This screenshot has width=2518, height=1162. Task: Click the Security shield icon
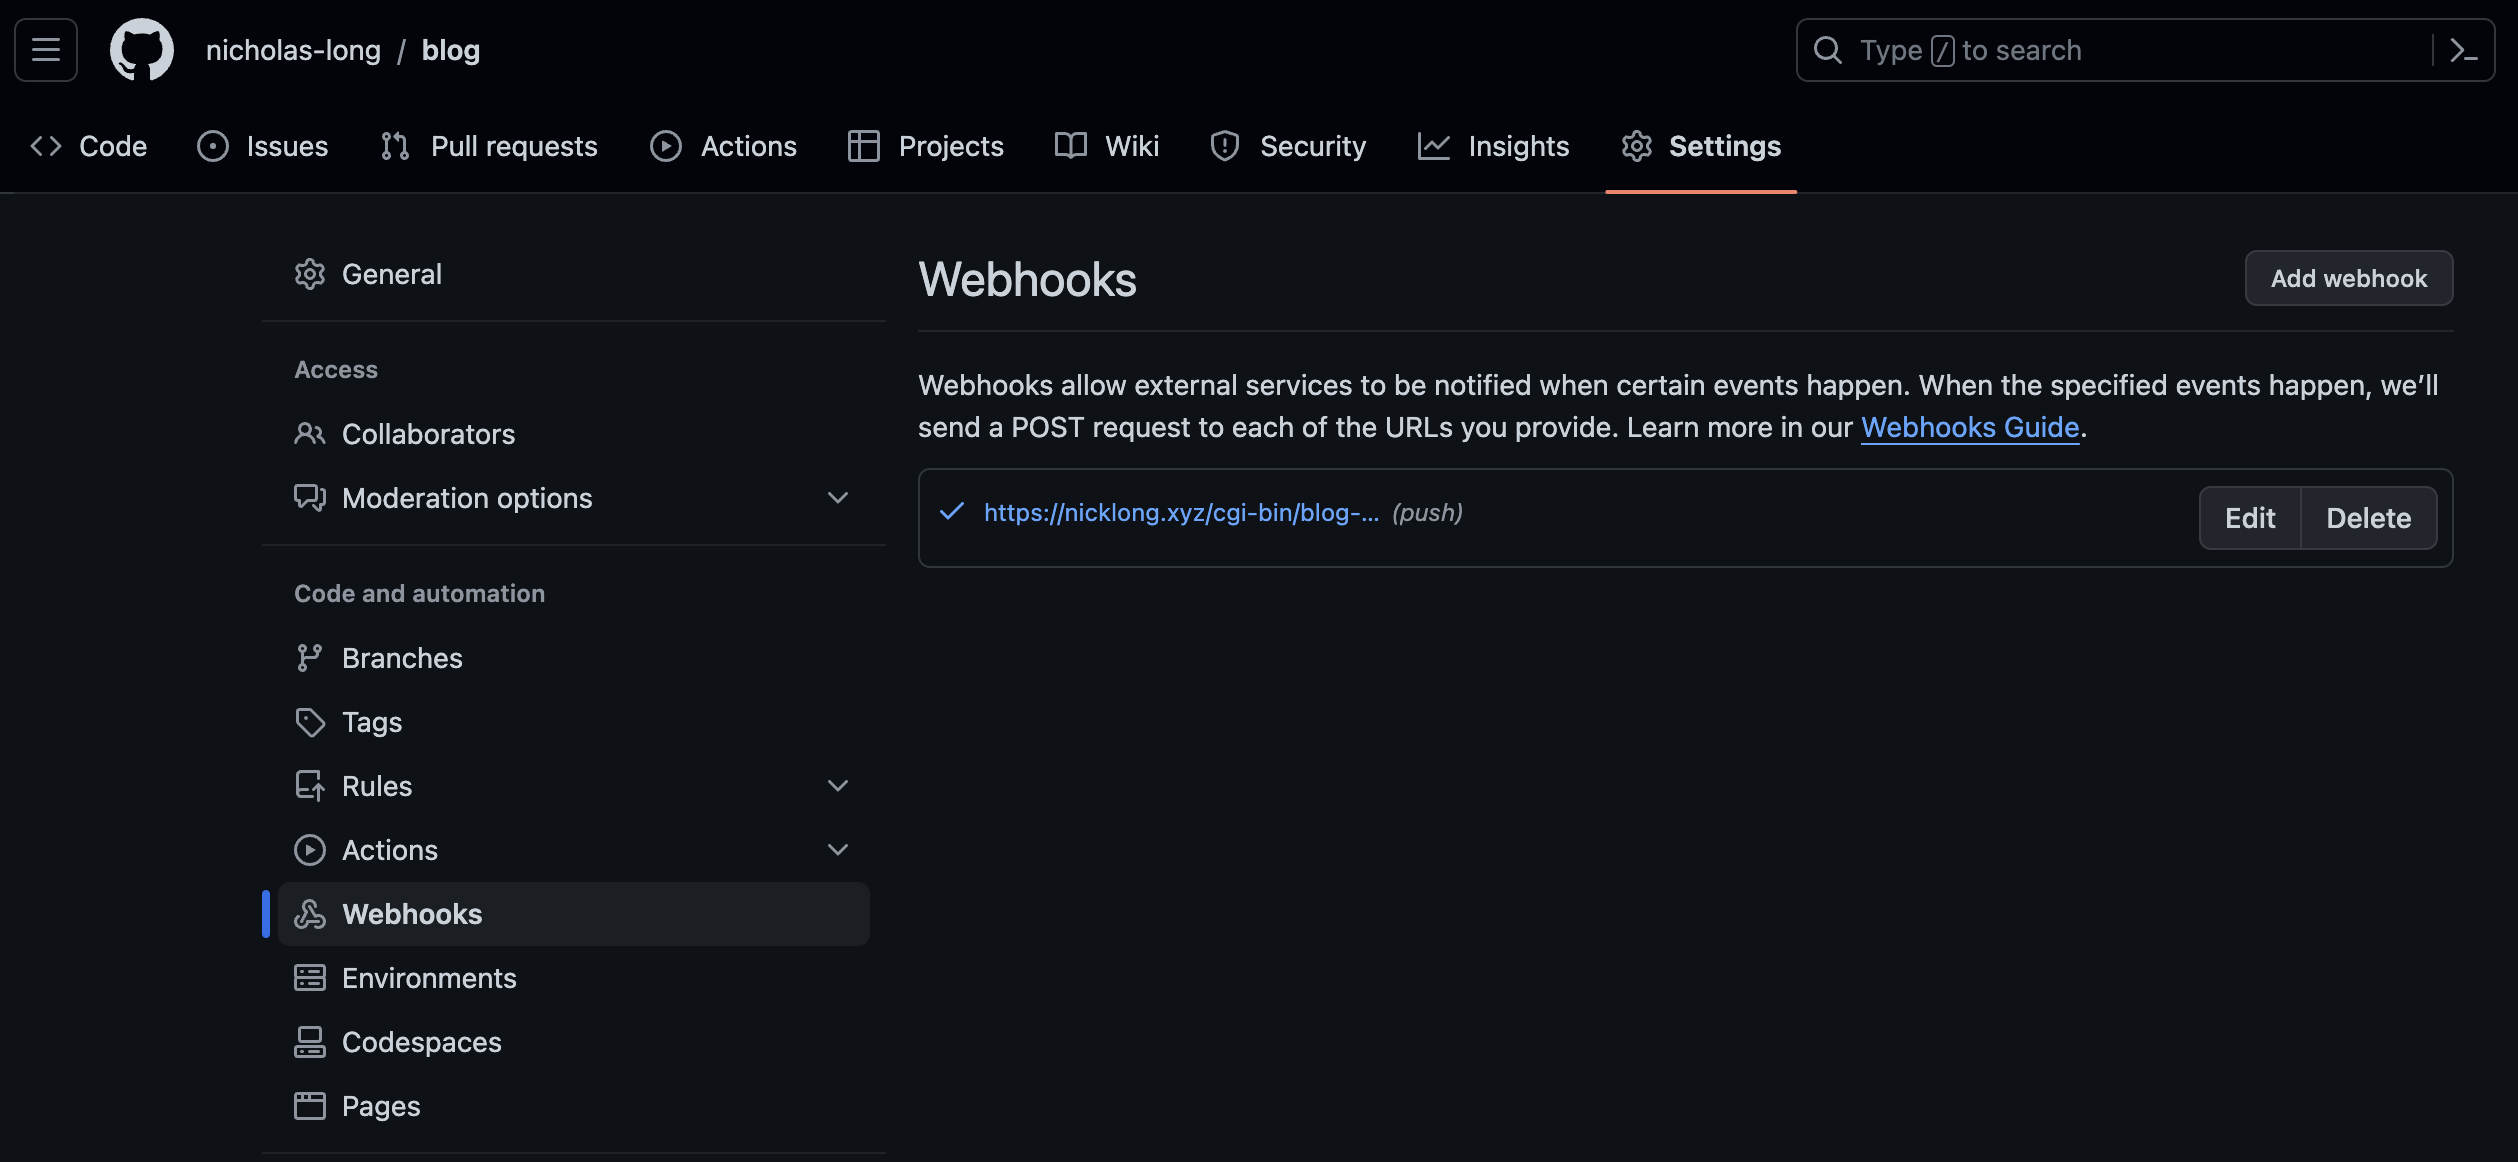coord(1225,146)
